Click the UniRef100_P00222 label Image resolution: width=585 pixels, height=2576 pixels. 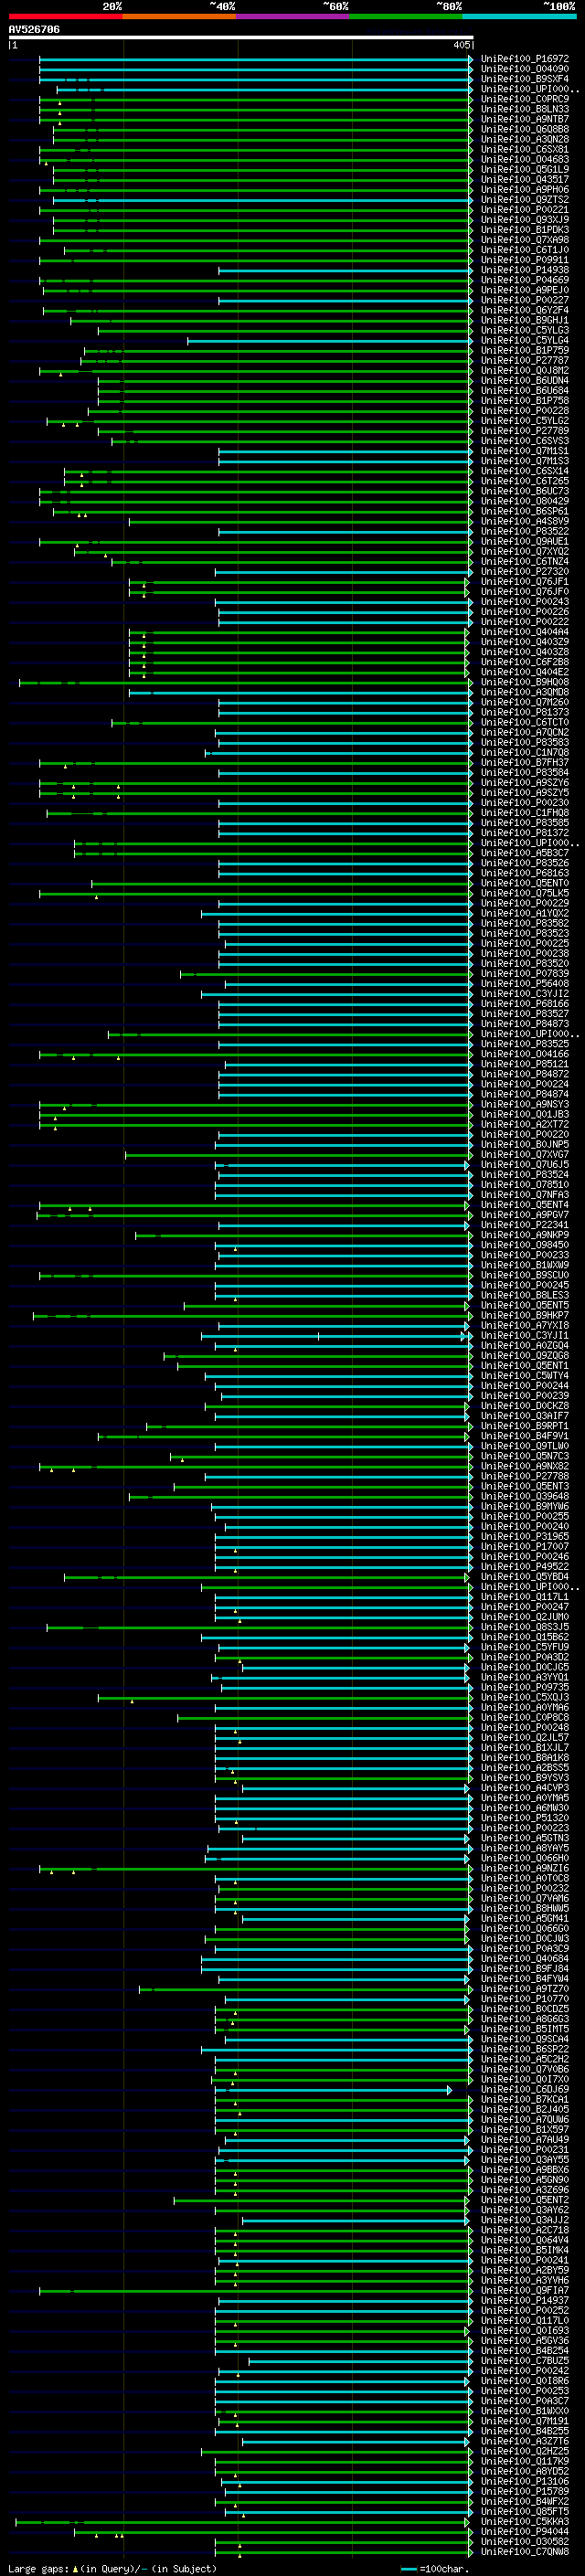pyautogui.click(x=525, y=622)
